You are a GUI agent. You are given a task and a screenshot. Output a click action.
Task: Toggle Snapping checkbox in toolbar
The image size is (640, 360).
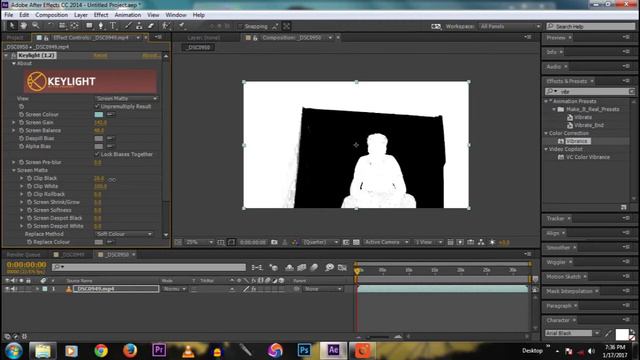[240, 27]
